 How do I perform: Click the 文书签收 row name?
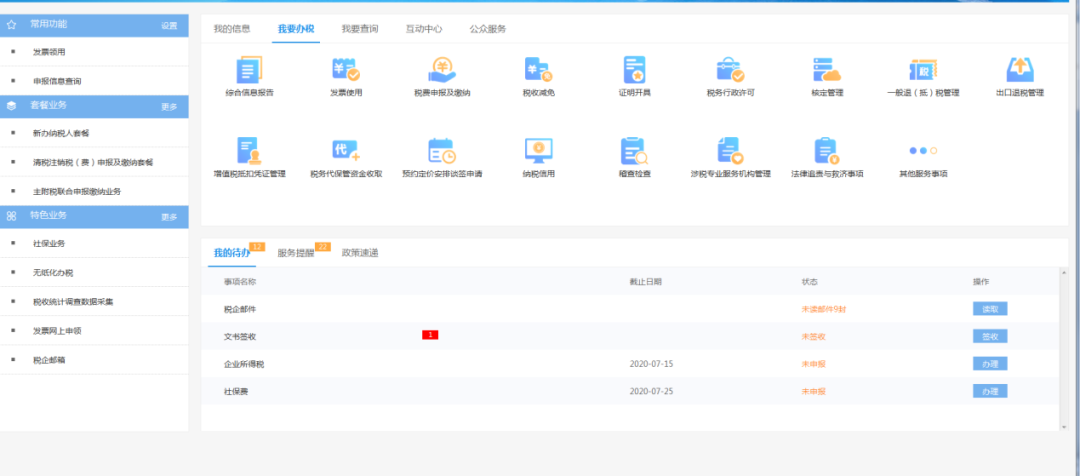click(240, 337)
